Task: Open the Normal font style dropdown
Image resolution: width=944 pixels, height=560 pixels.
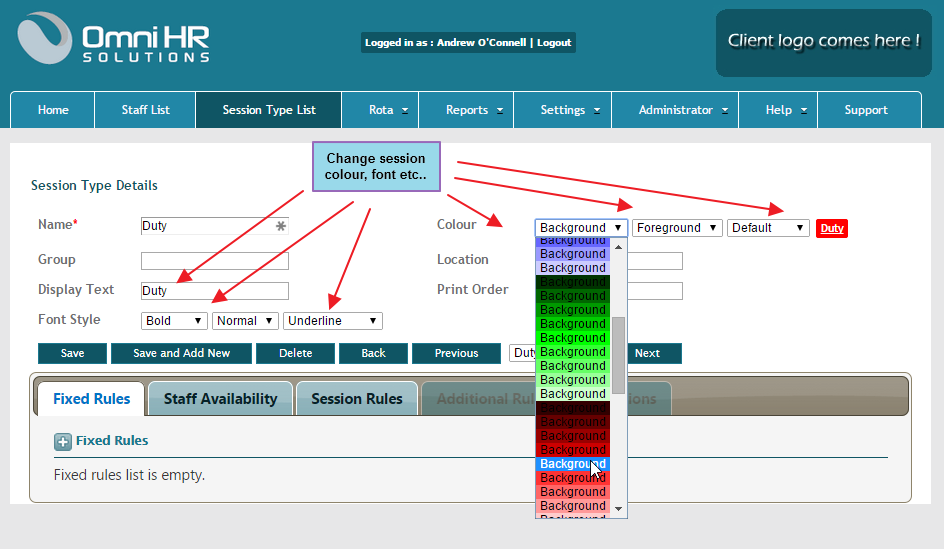Action: [244, 321]
